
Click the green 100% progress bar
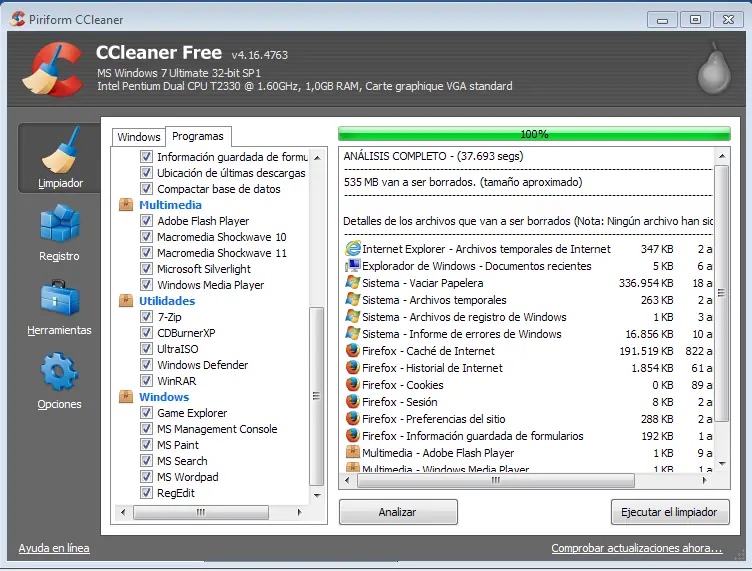[534, 134]
